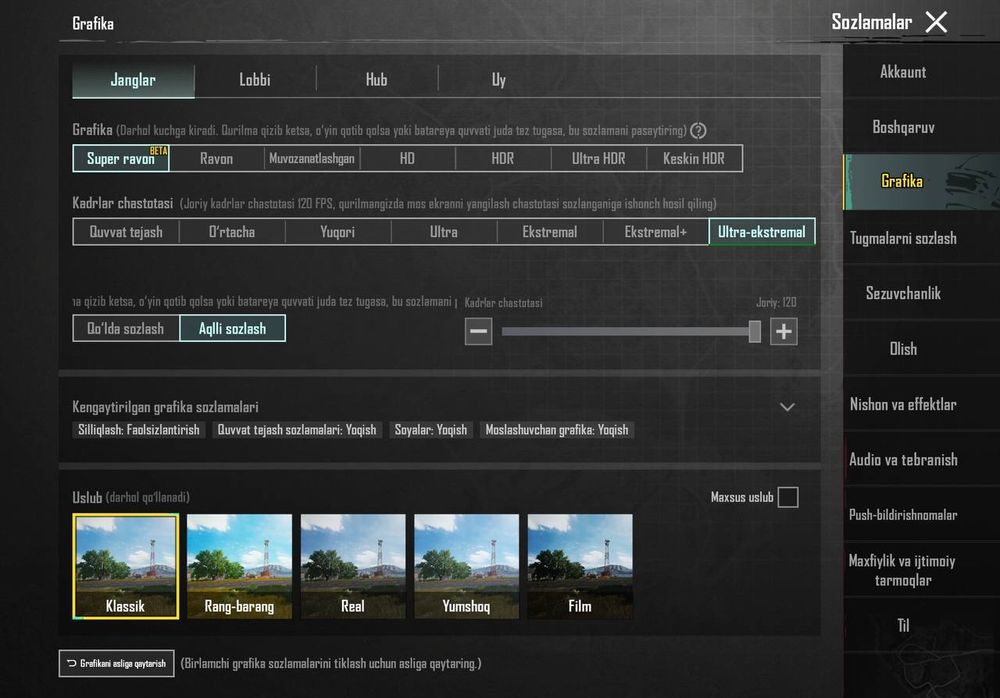This screenshot has height=698, width=1000.
Task: Select Super ravon graphics quality
Action: pos(121,158)
